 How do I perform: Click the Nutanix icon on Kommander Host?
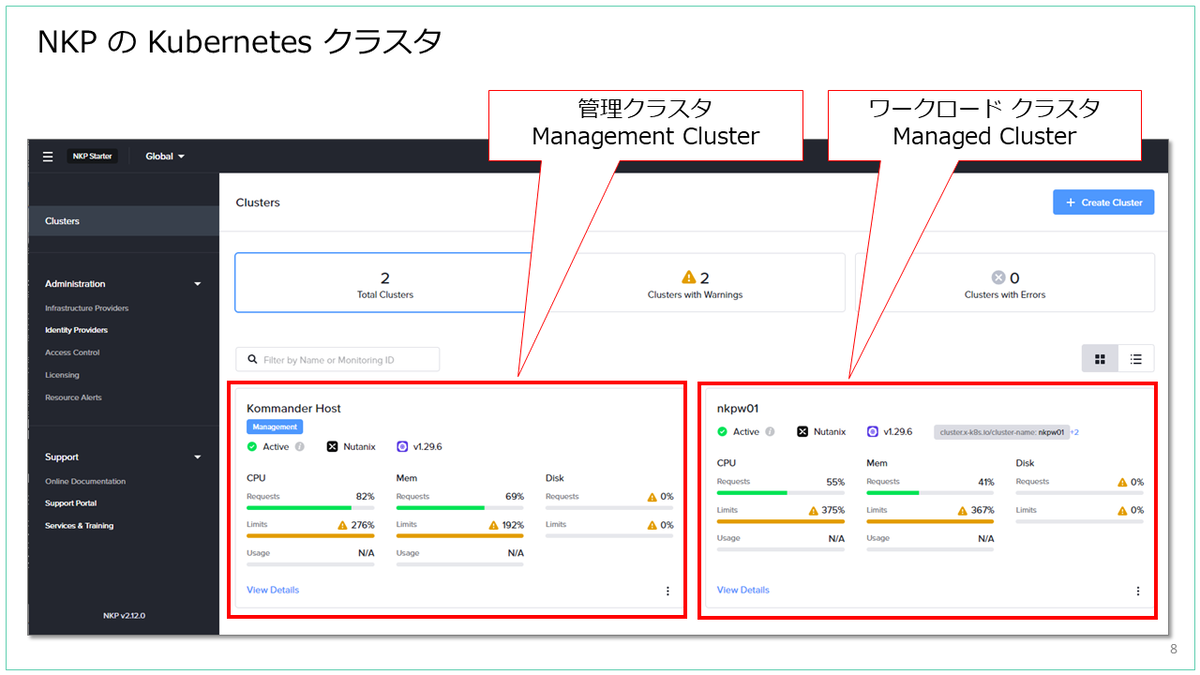click(333, 447)
